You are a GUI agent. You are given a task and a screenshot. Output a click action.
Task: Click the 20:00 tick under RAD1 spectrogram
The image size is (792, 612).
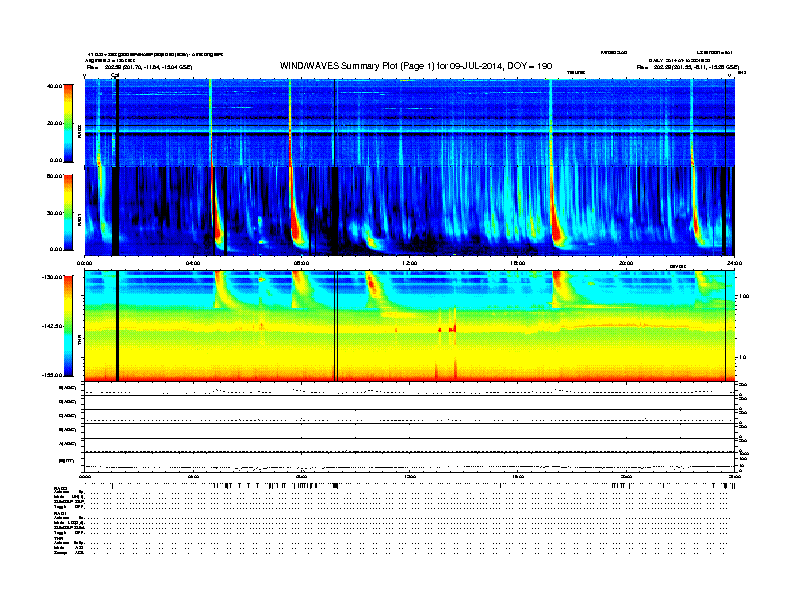pos(626,263)
